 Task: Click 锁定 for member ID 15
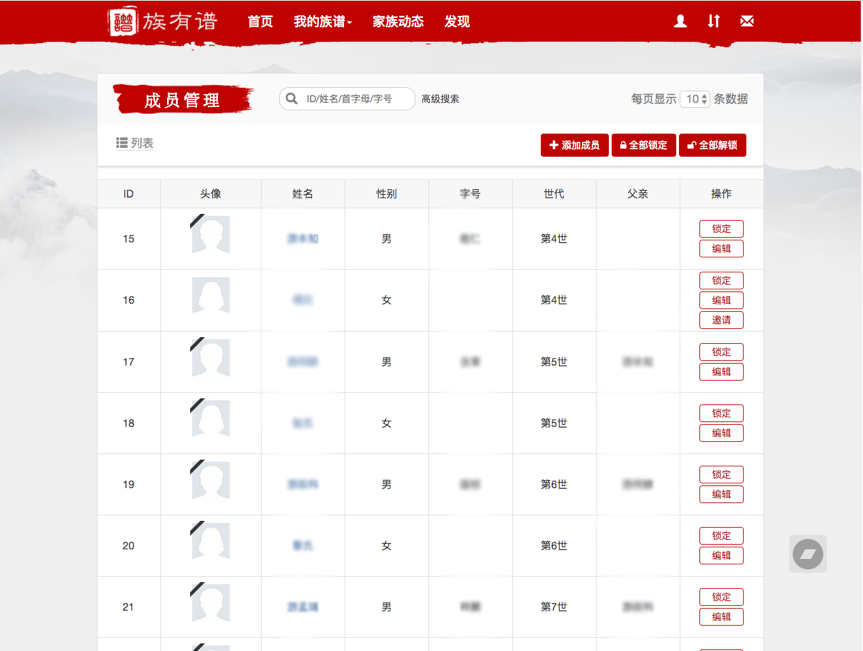(x=722, y=228)
